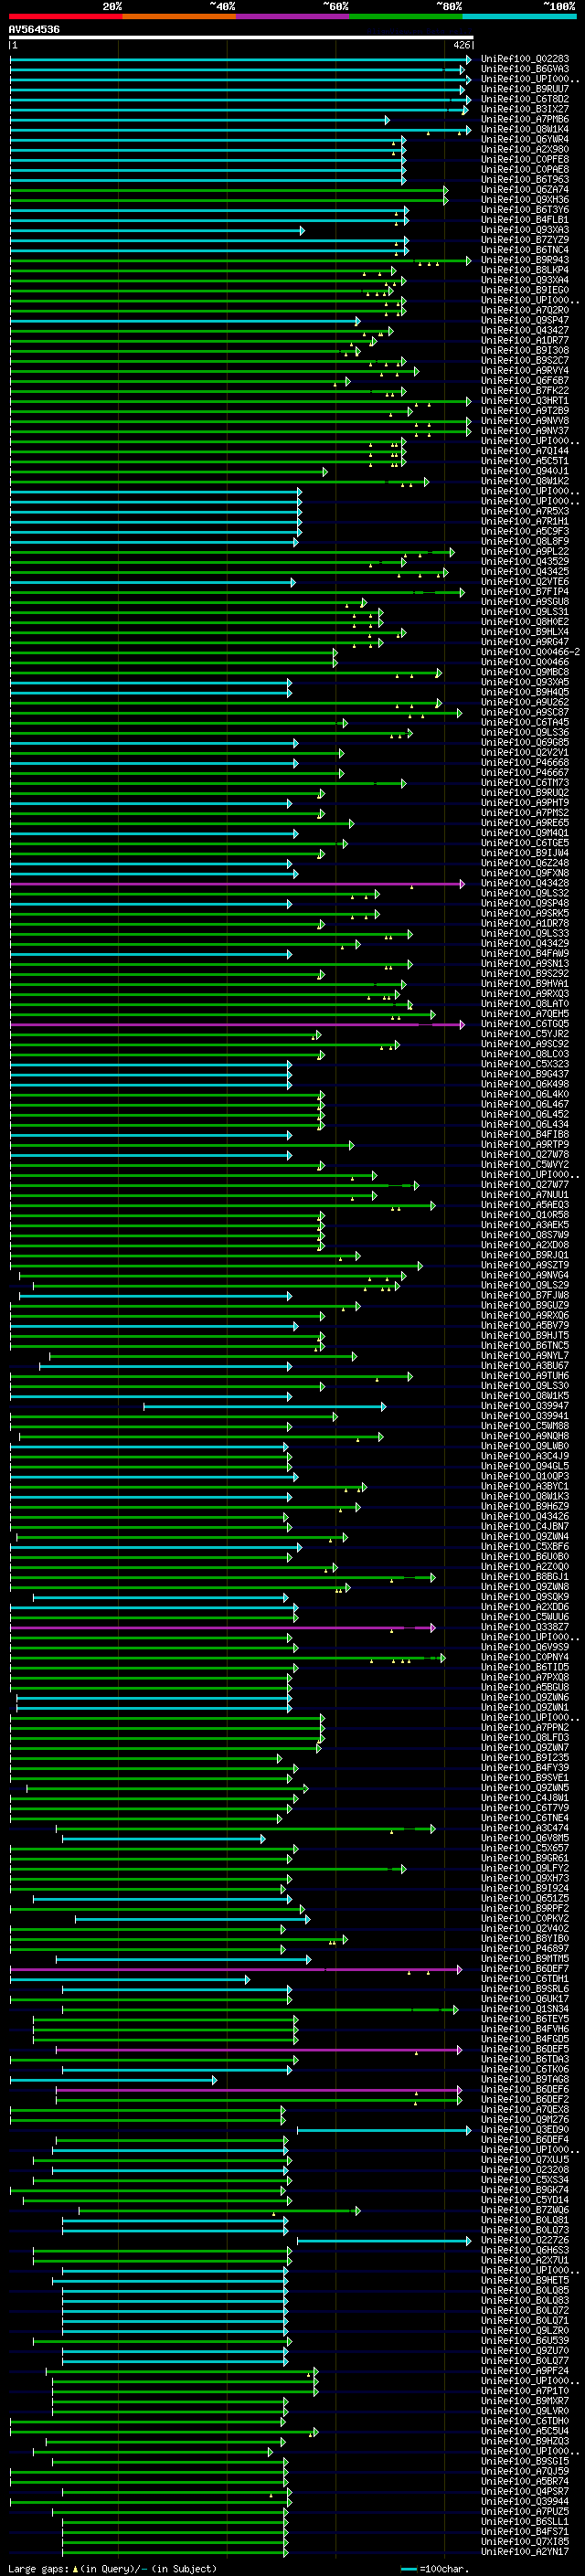This screenshot has height=2576, width=585.
Task: Click the query end position 426
Action: 461,45
